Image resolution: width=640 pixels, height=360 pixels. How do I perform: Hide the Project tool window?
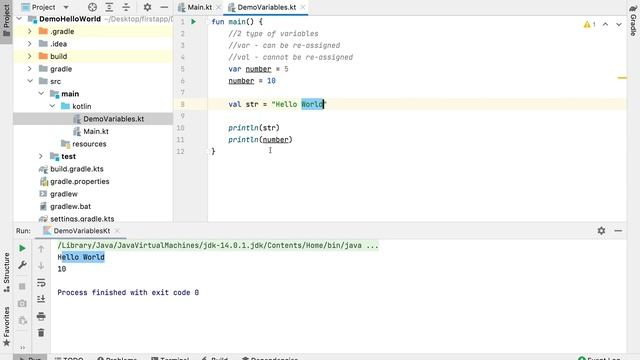tap(164, 7)
